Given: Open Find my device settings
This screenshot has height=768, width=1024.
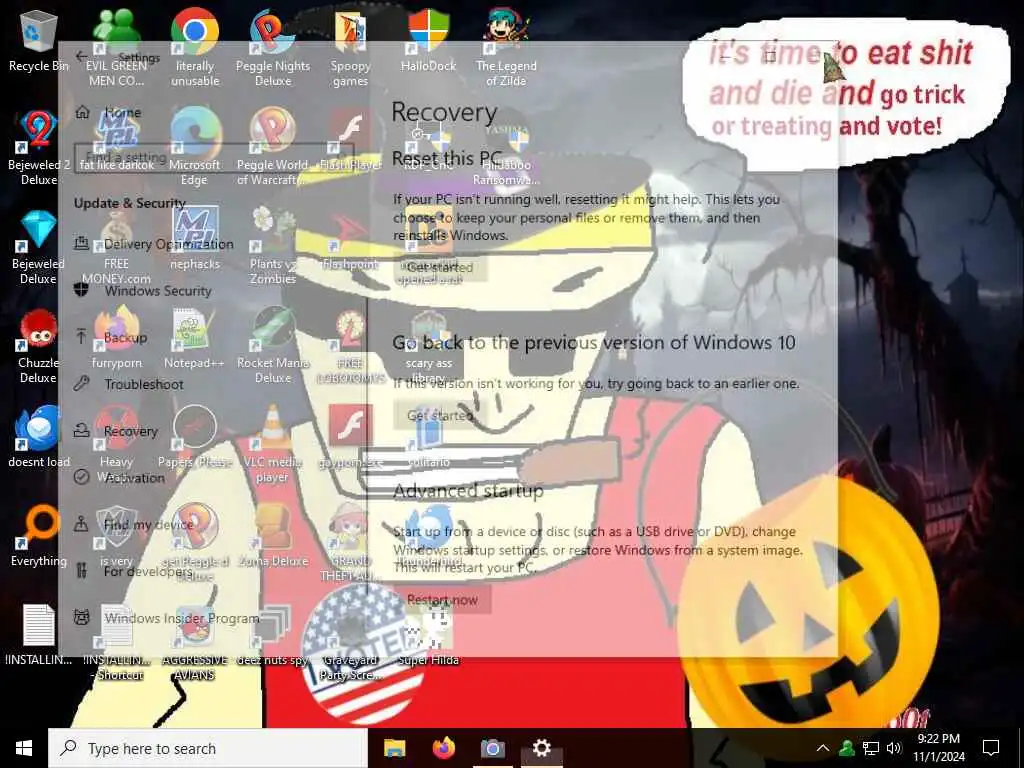Looking at the screenshot, I should coord(134,524).
